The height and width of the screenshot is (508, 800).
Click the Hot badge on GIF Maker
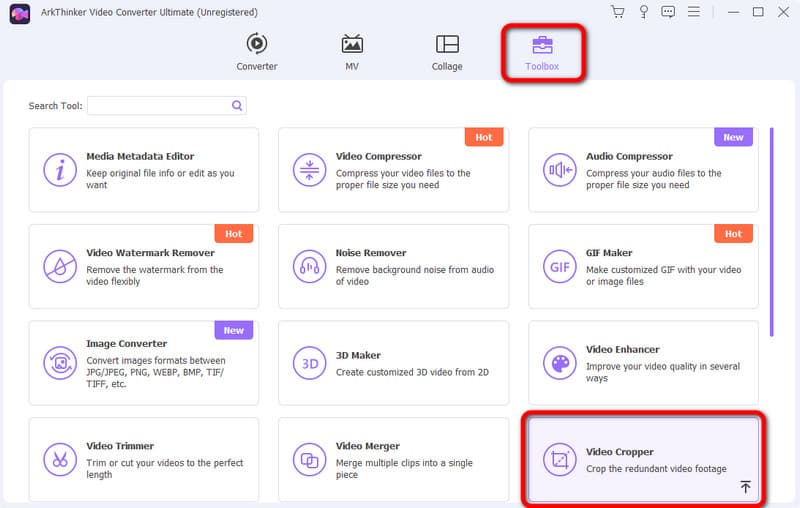[733, 233]
